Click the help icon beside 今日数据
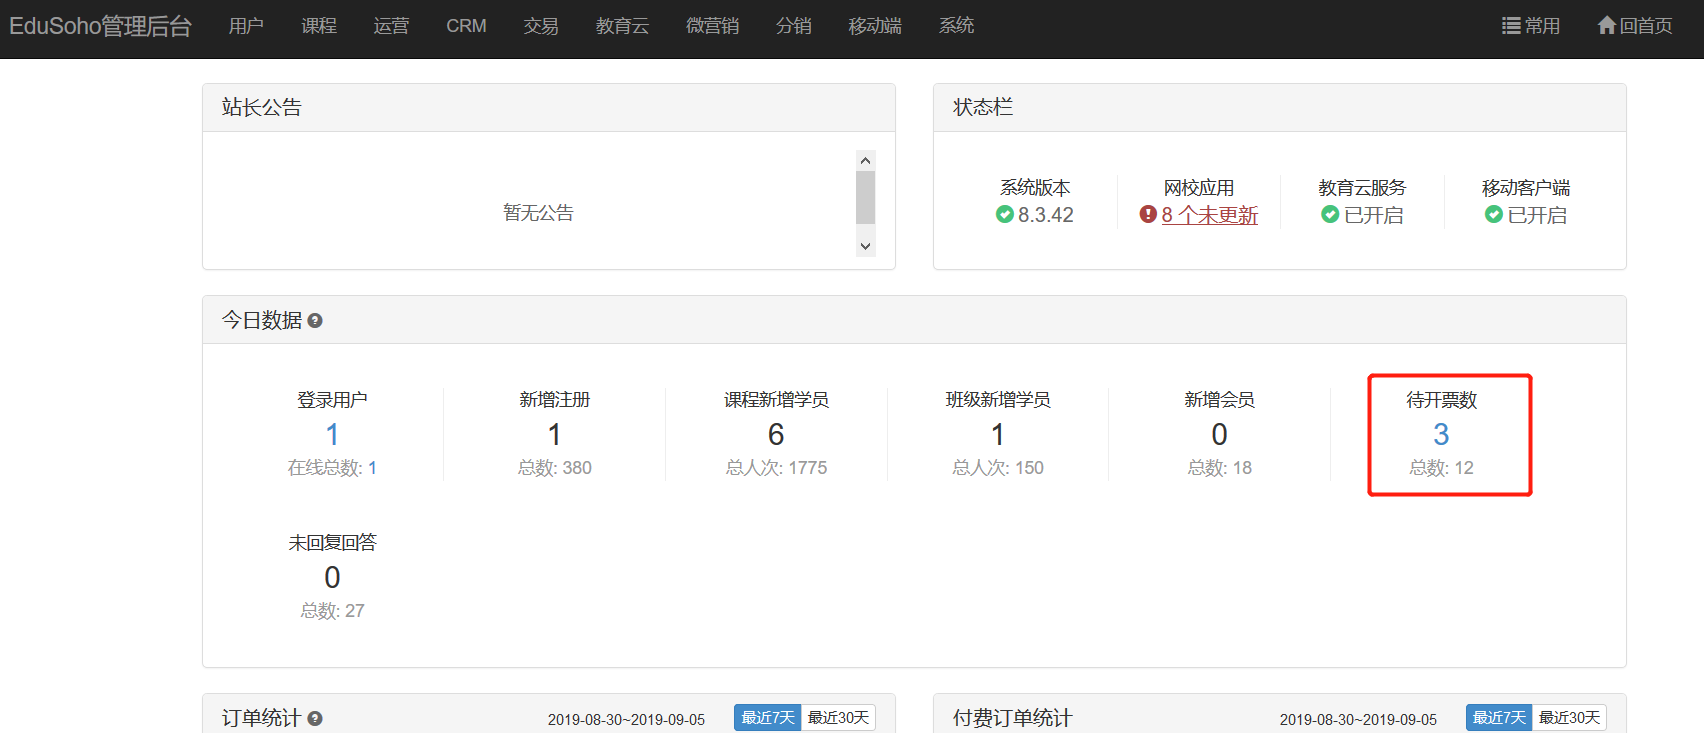The image size is (1704, 733). (315, 321)
